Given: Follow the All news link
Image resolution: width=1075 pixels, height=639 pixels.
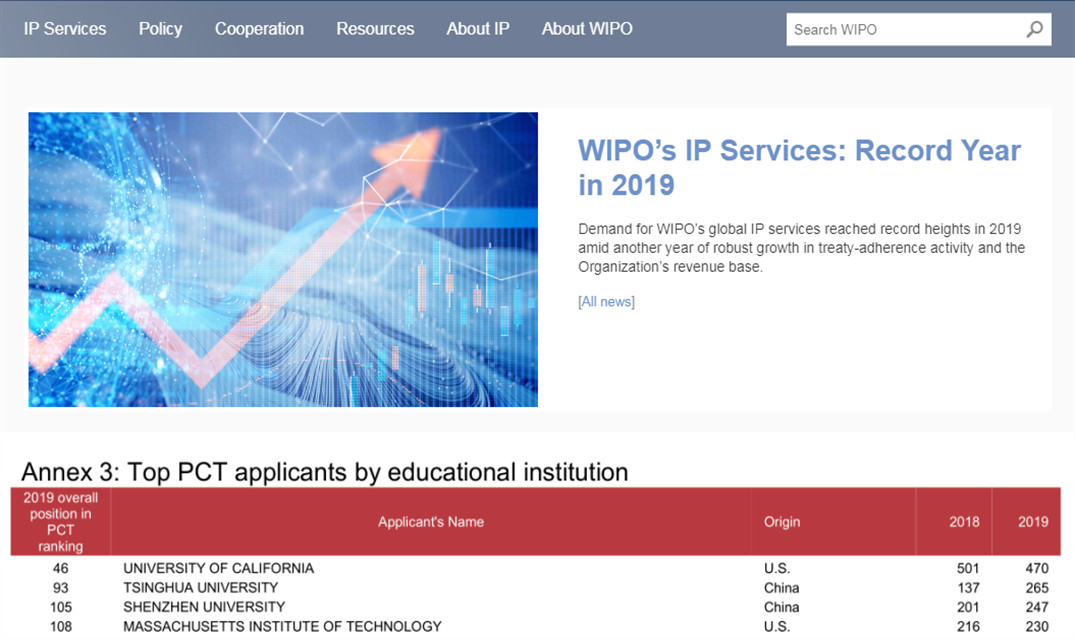Looking at the screenshot, I should [606, 302].
